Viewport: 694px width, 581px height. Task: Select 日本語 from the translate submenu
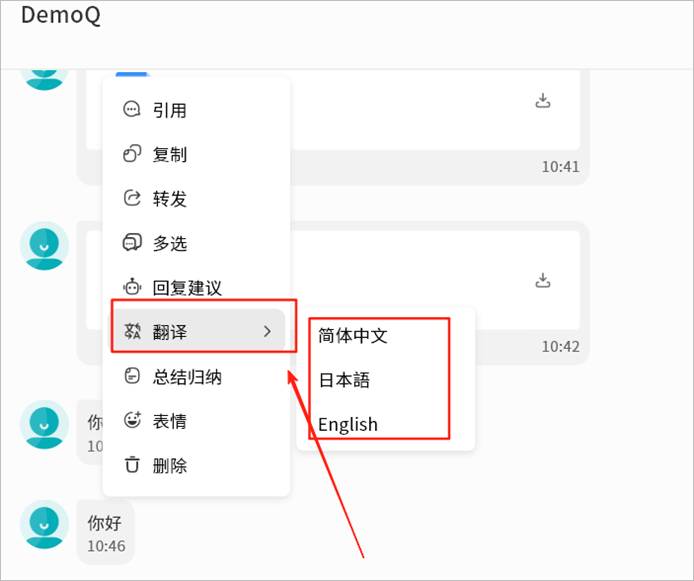click(x=344, y=380)
